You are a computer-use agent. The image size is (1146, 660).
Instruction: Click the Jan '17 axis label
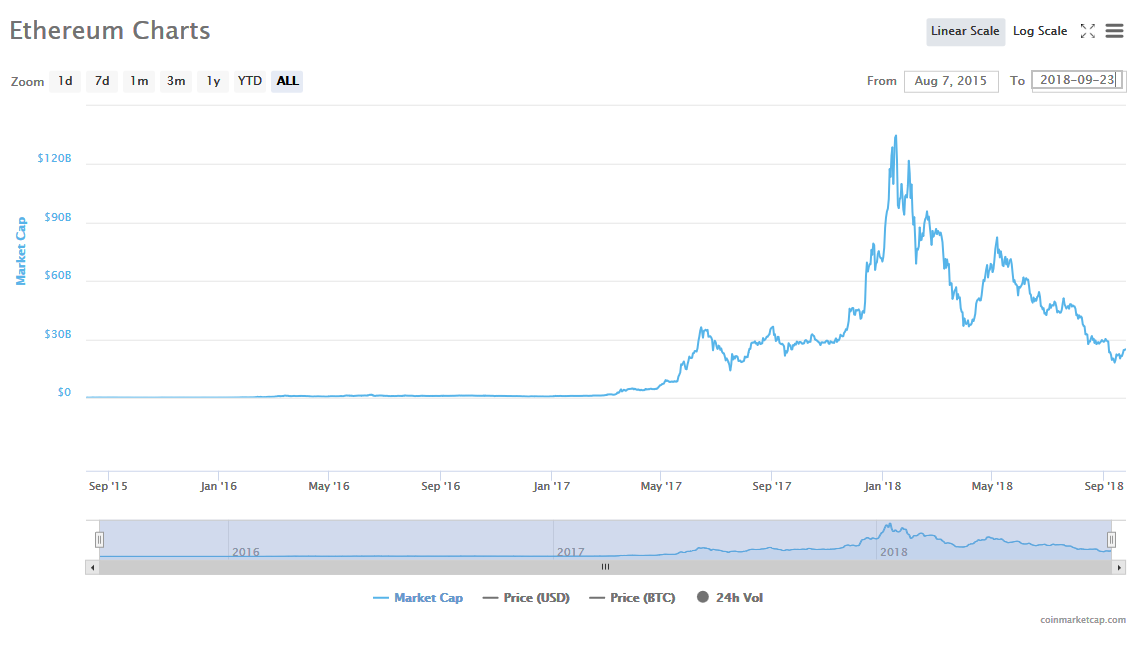(x=551, y=486)
